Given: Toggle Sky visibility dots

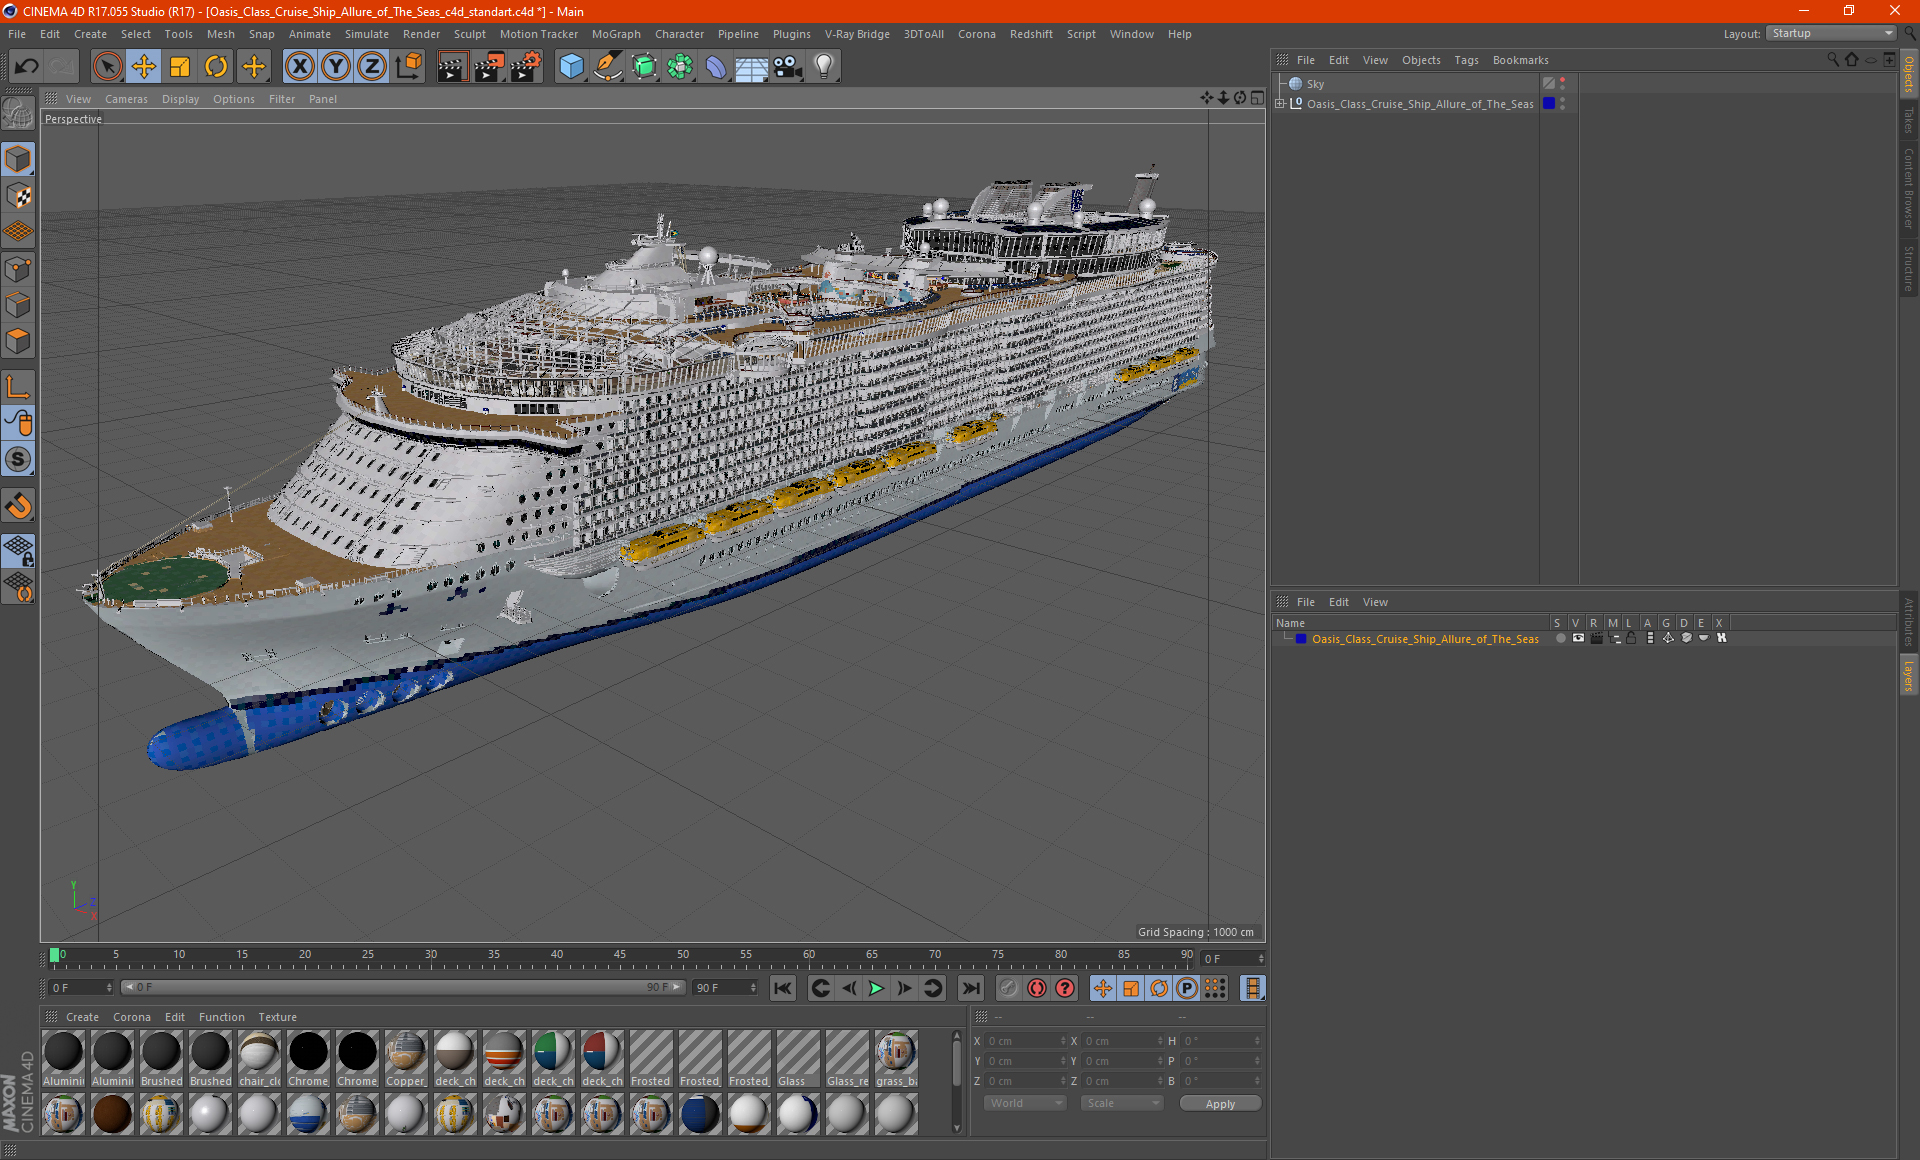Looking at the screenshot, I should [x=1563, y=84].
